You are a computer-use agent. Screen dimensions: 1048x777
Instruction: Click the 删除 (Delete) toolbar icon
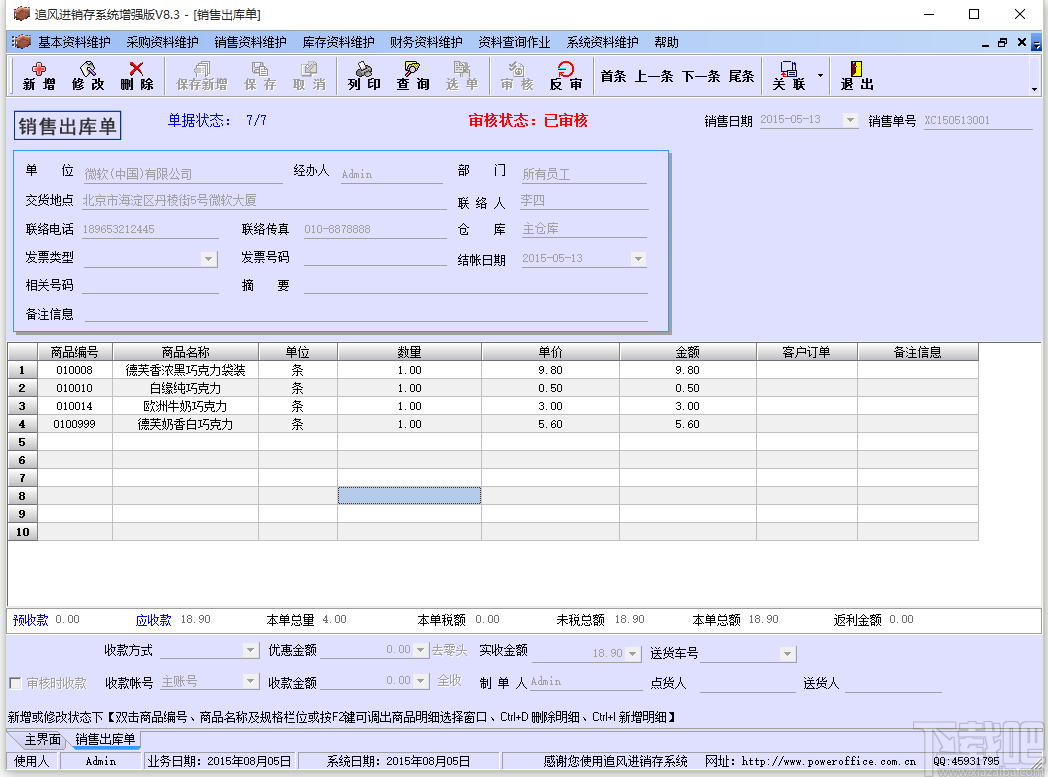click(x=136, y=75)
